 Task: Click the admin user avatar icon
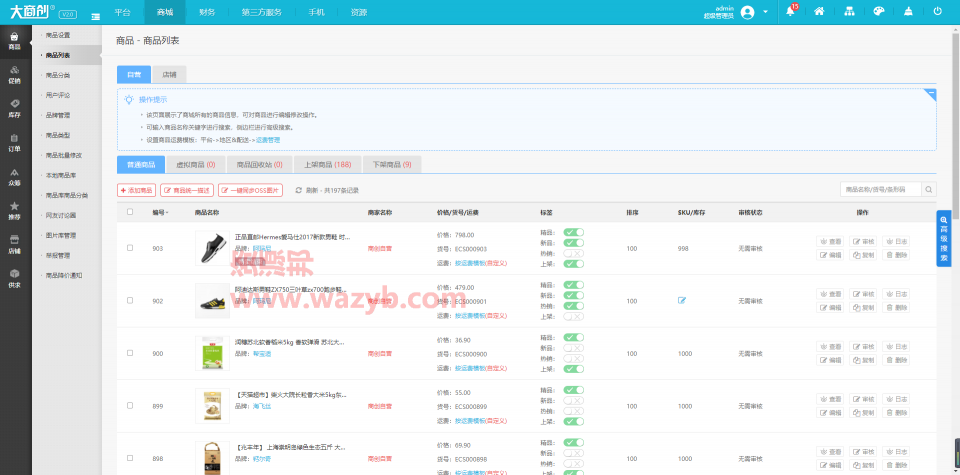point(747,12)
